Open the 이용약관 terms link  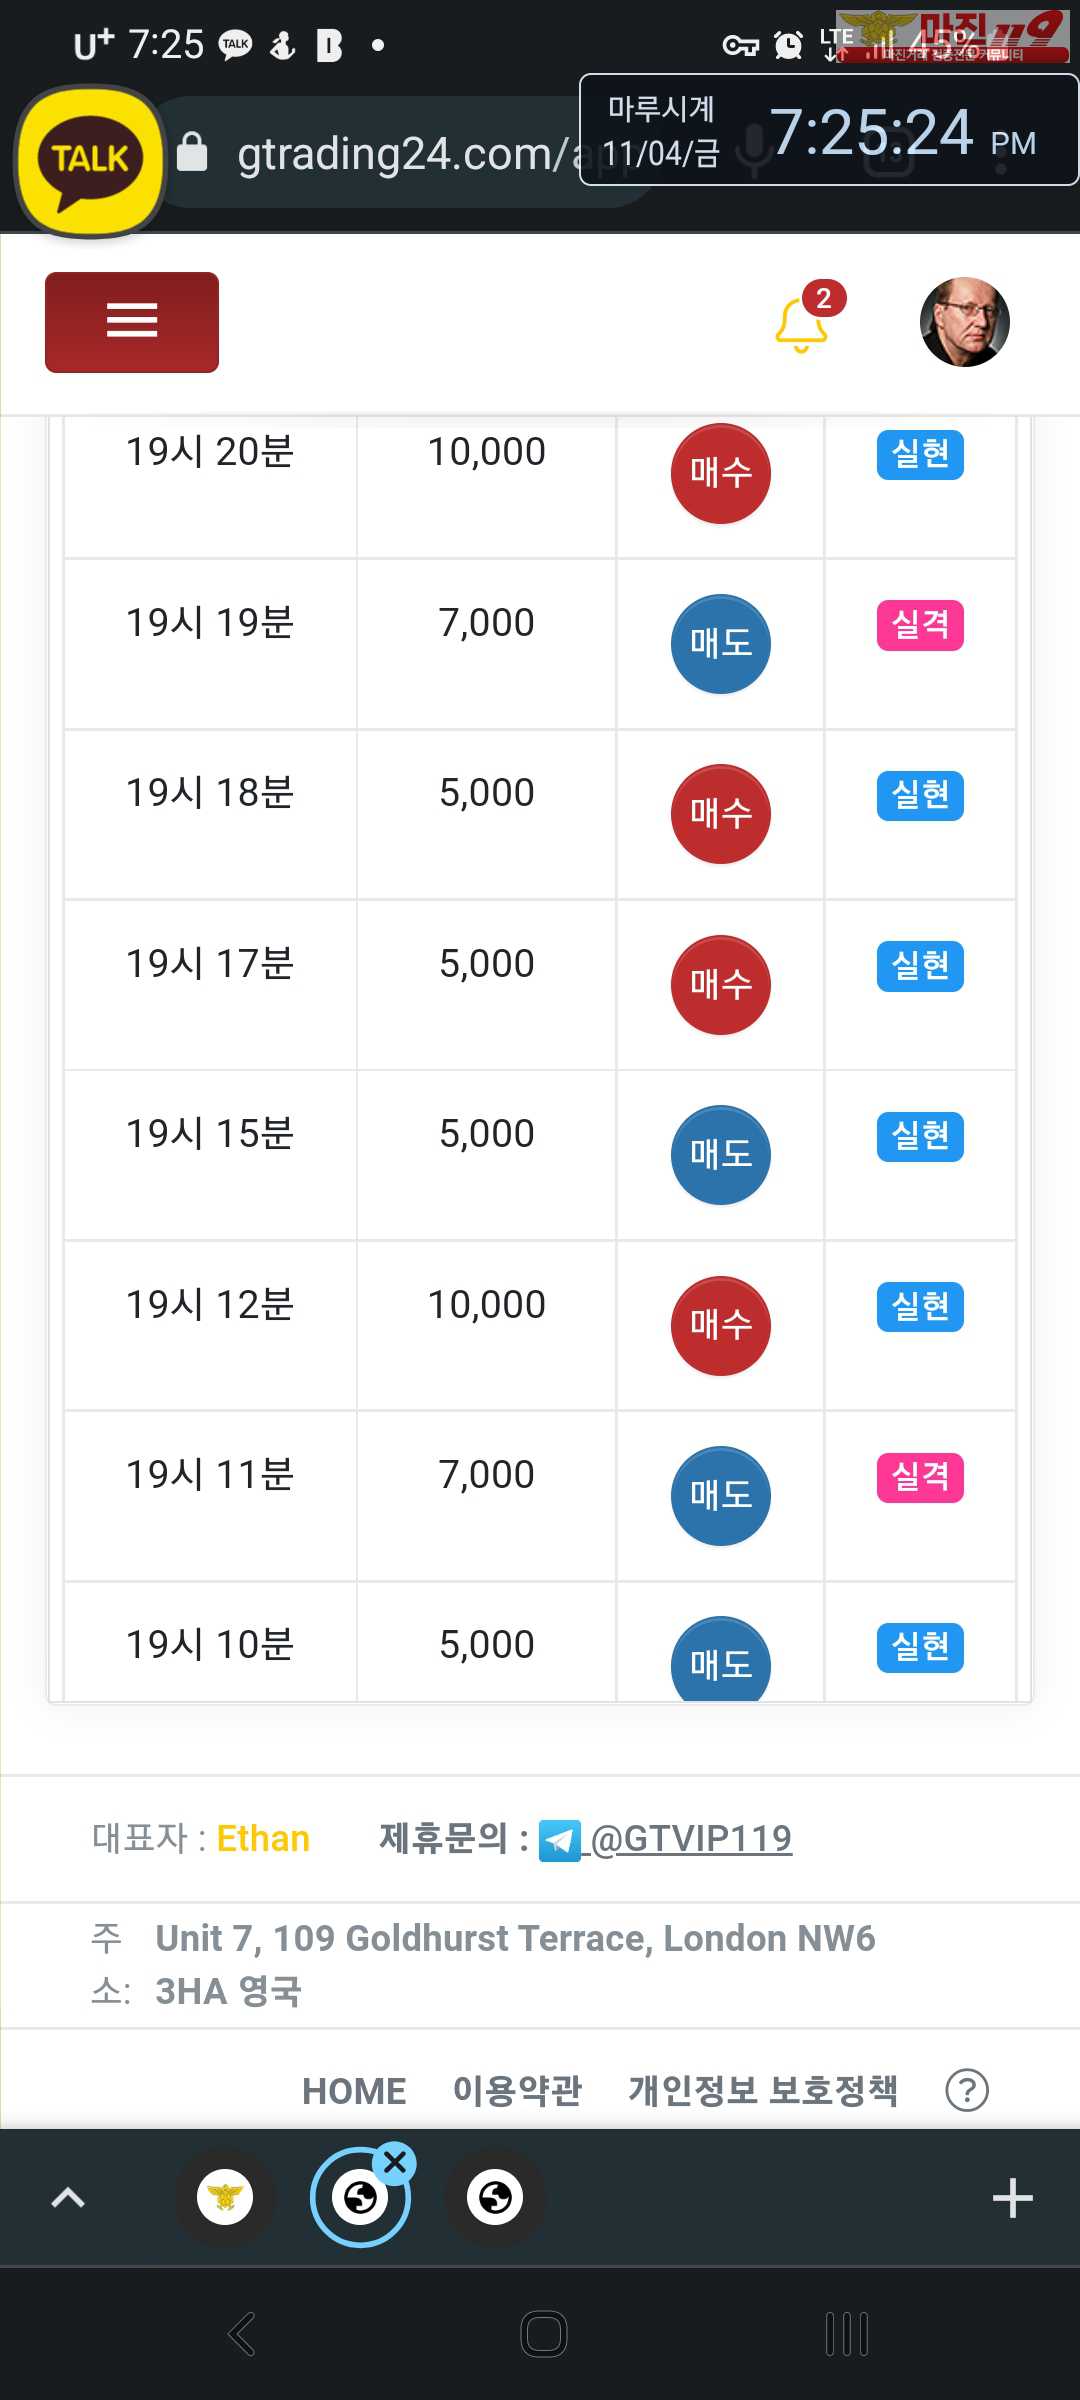517,2091
